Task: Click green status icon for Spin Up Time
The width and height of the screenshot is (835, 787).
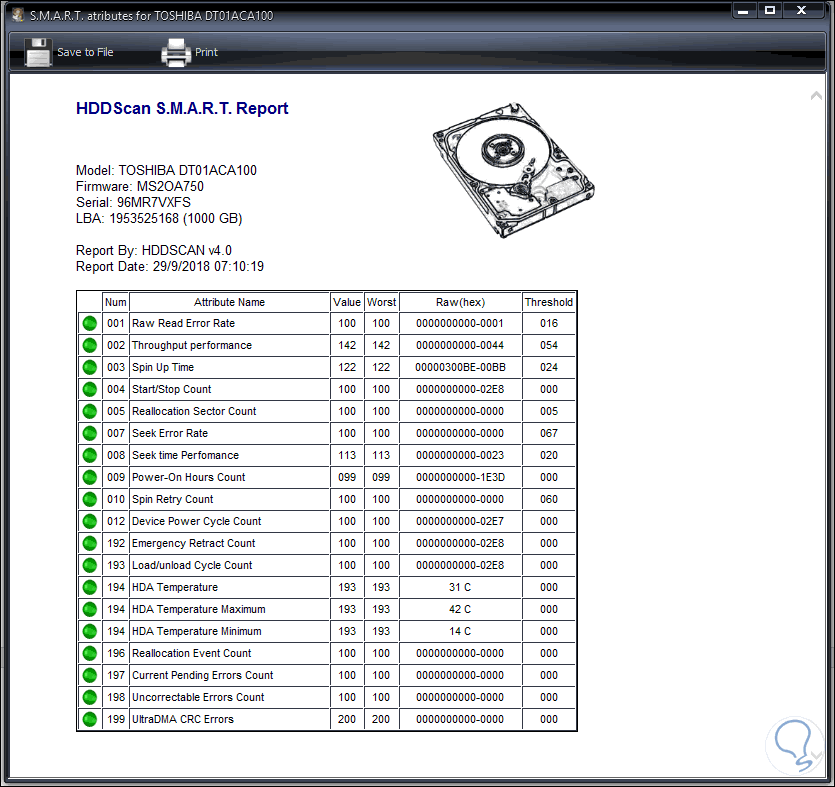Action: tap(89, 367)
